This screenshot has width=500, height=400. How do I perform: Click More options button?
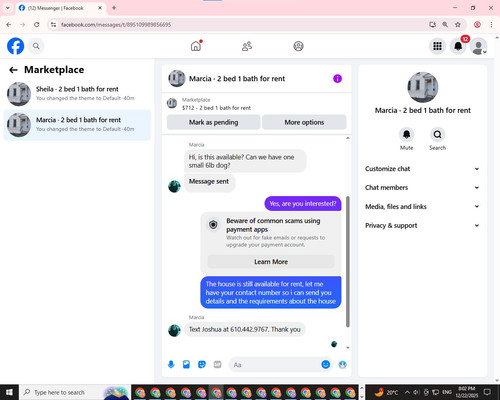tap(304, 122)
